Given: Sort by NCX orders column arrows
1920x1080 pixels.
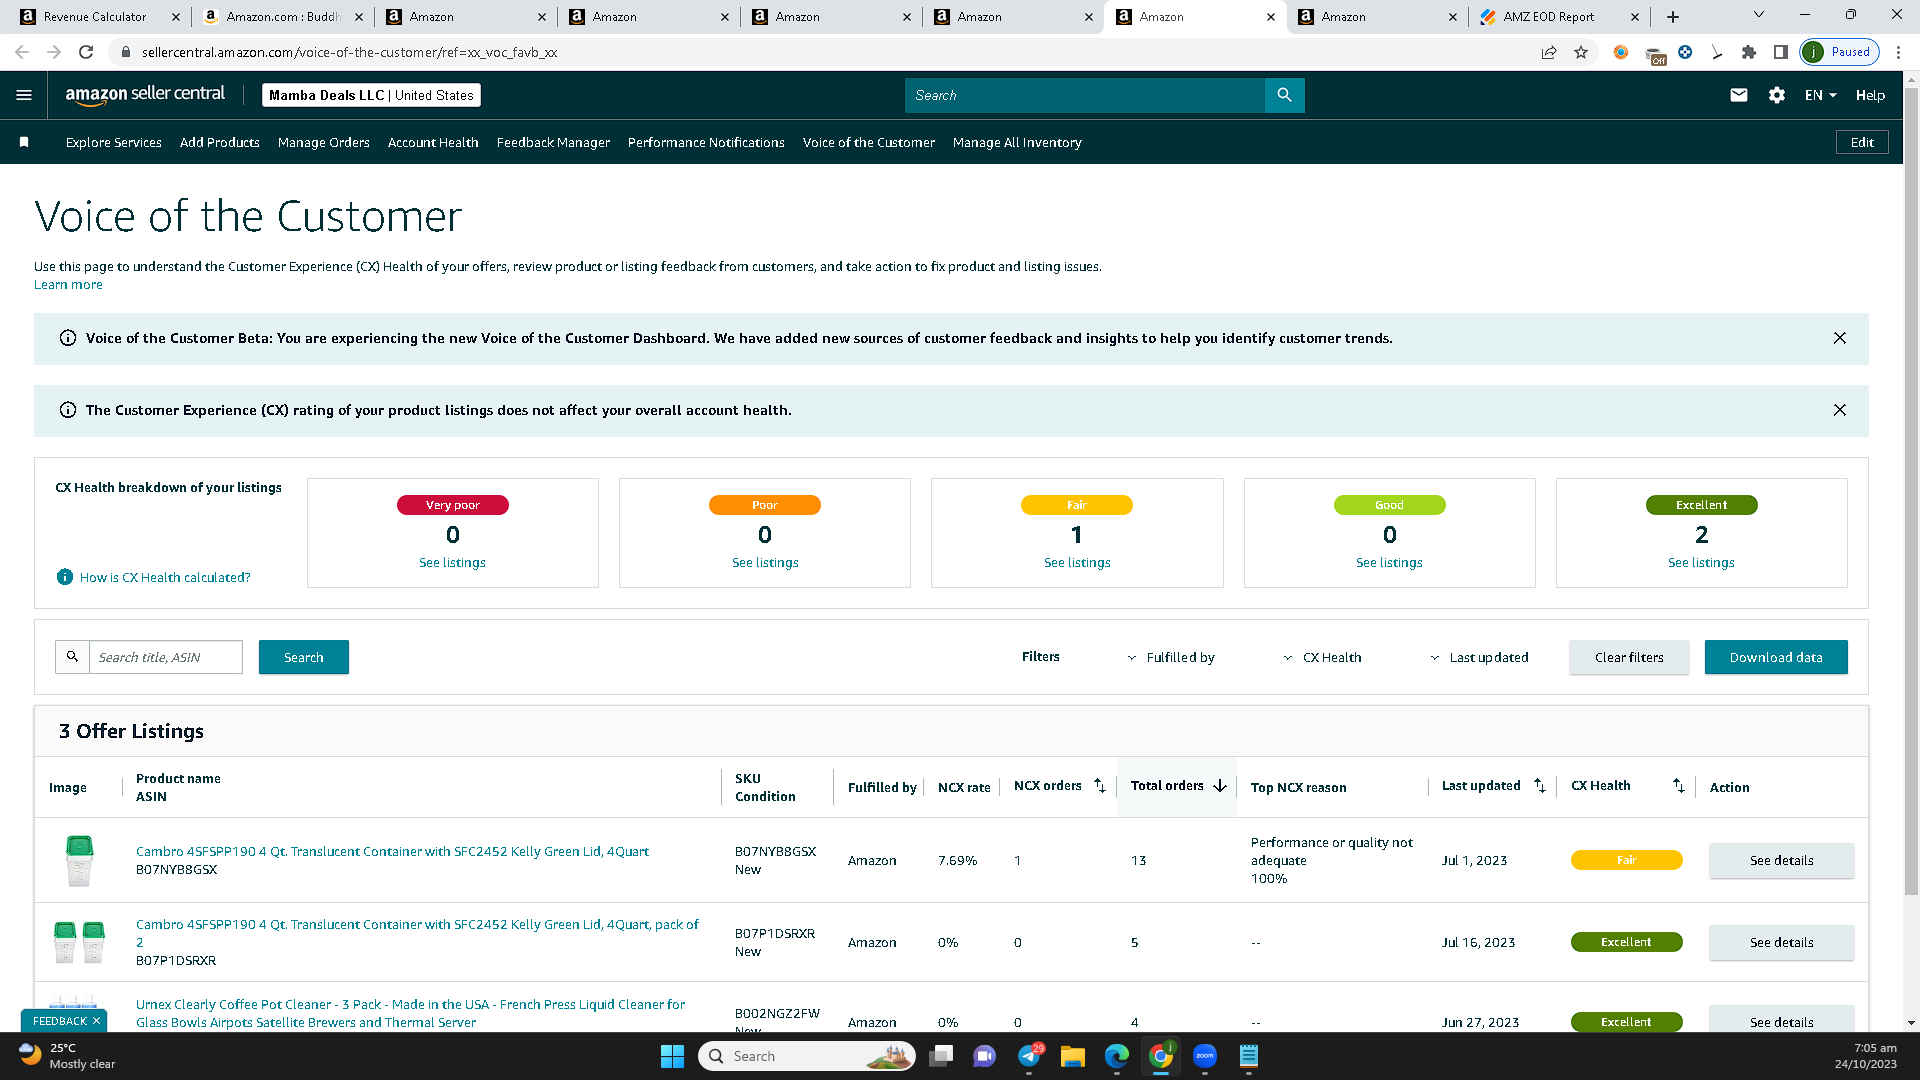Looking at the screenshot, I should pos(1100,786).
